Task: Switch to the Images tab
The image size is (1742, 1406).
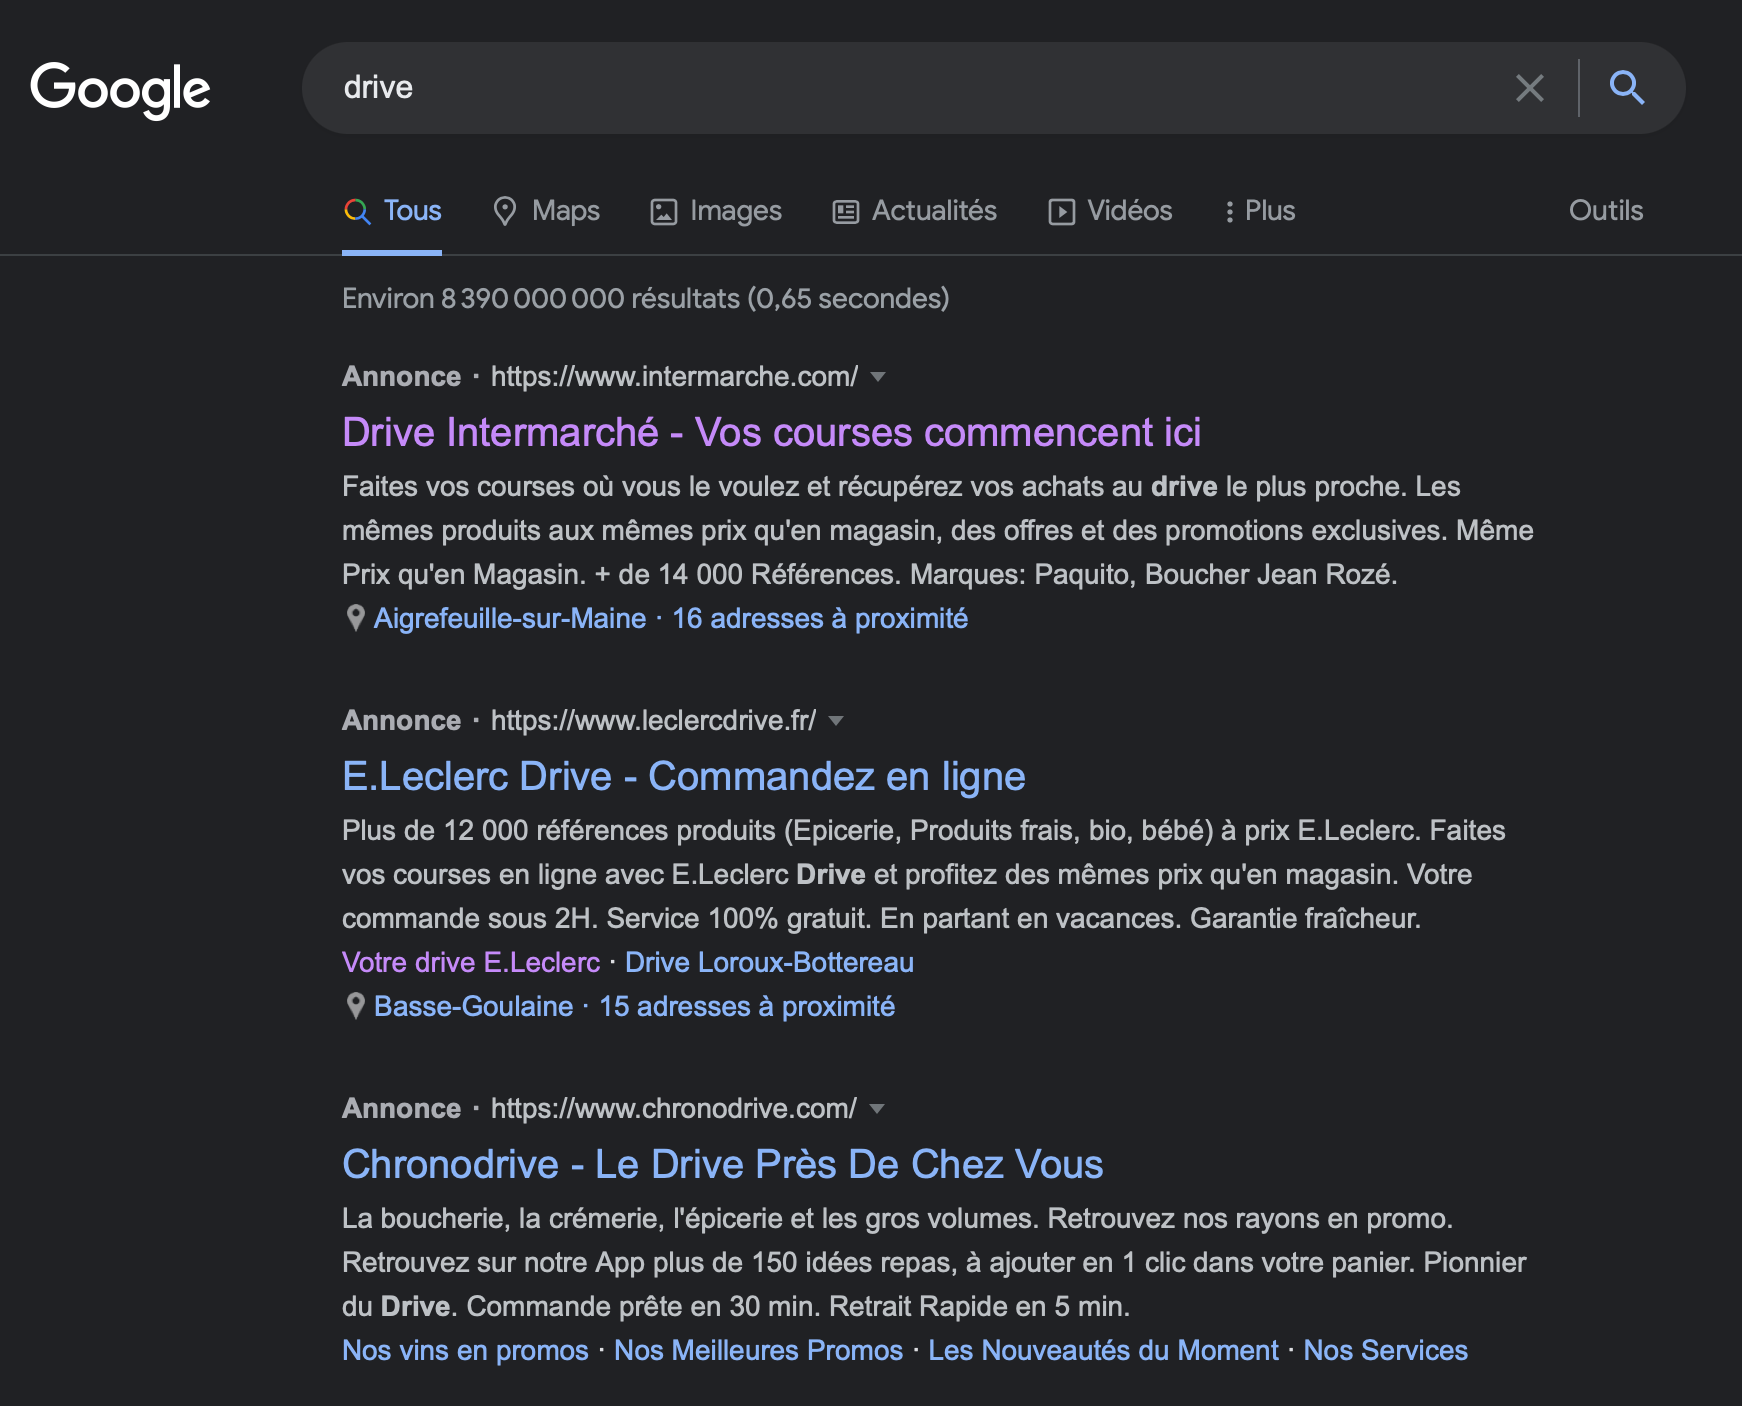Action: tap(716, 211)
